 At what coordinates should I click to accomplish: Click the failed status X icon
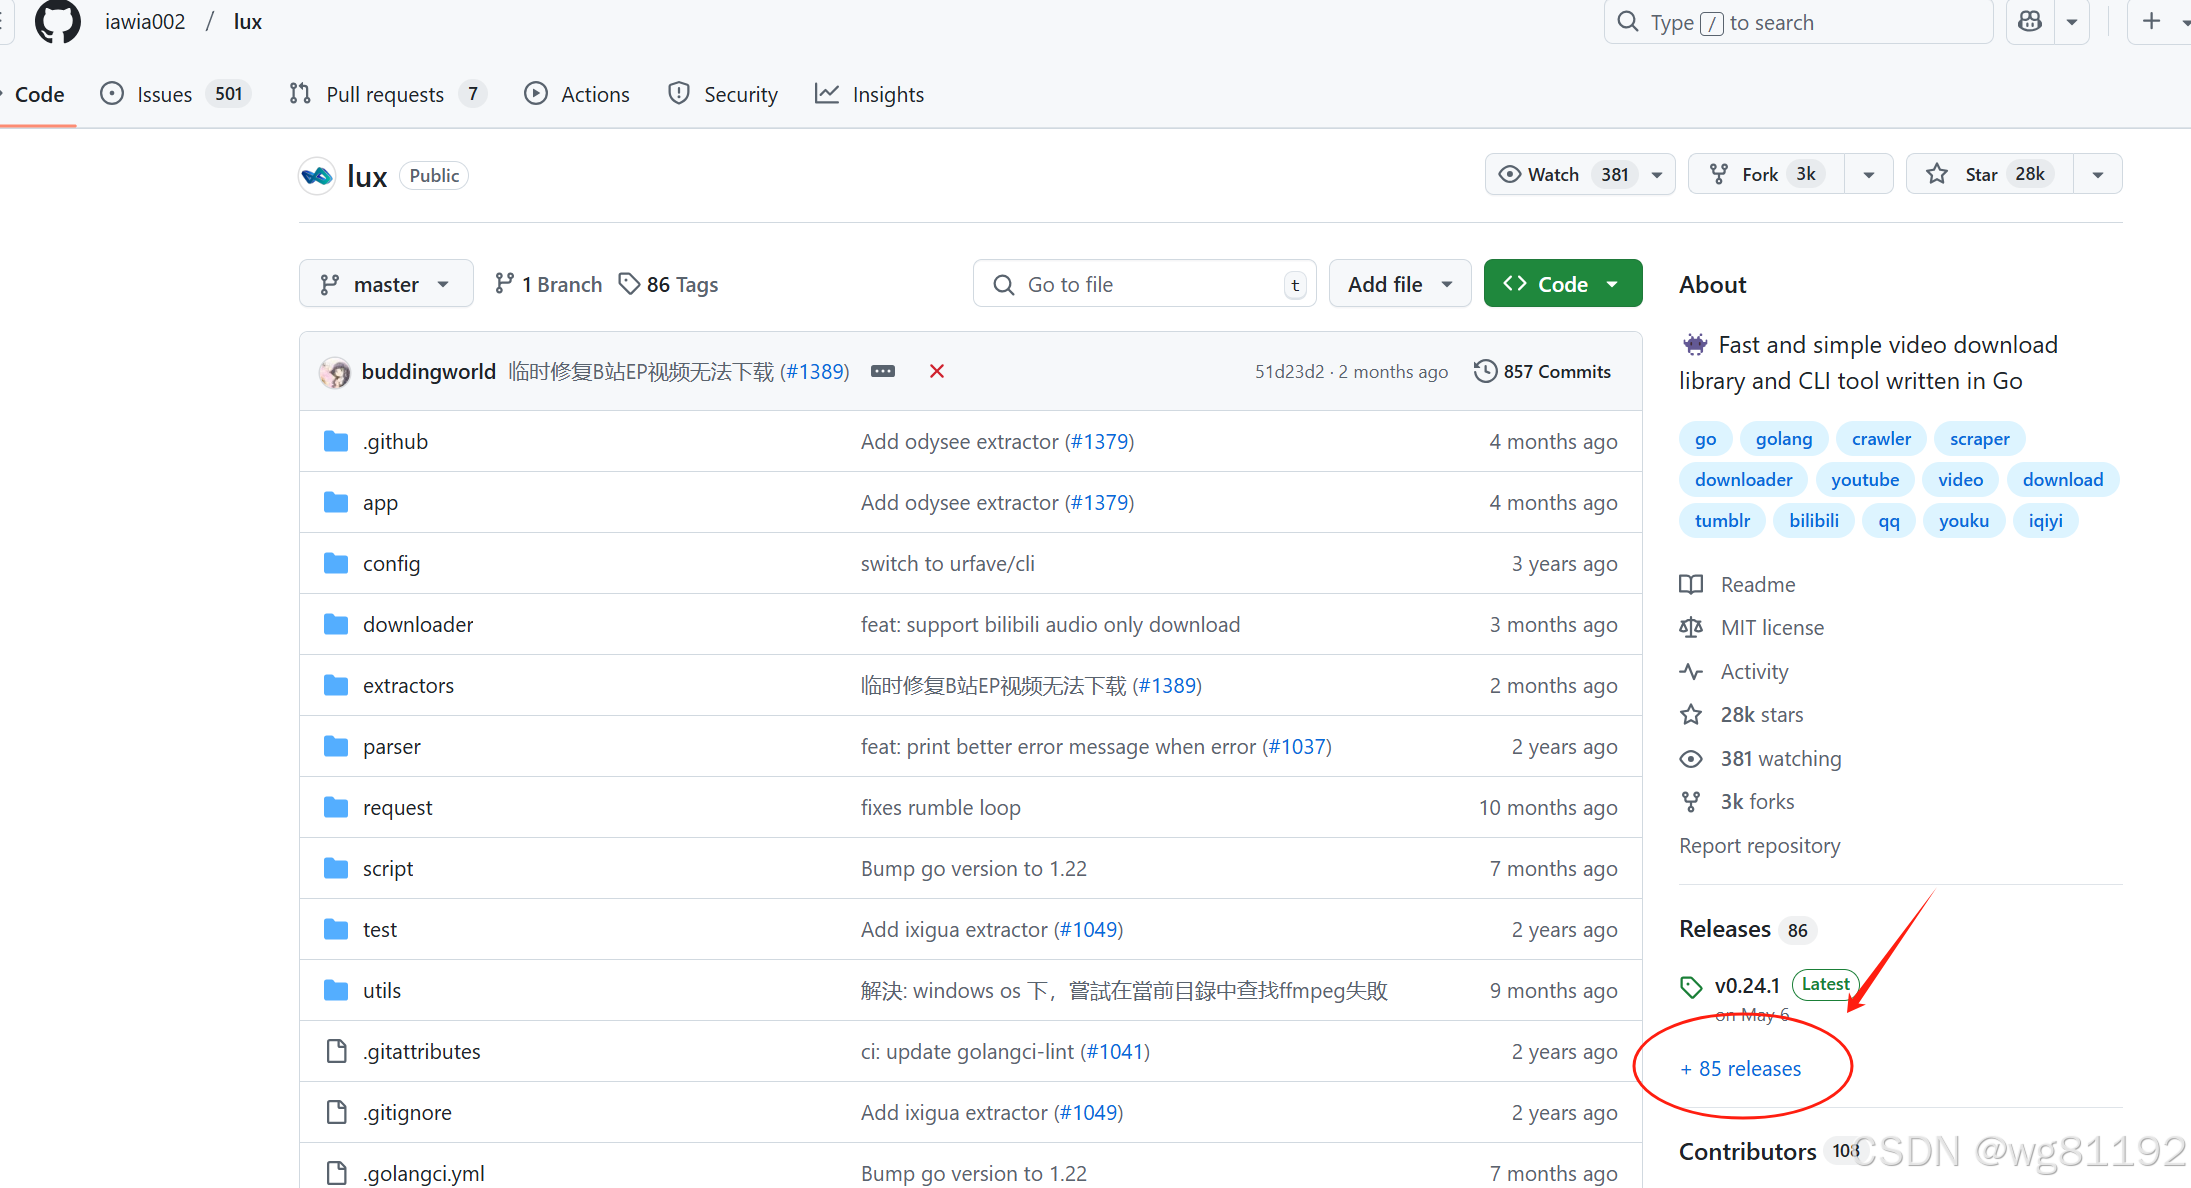coord(937,372)
